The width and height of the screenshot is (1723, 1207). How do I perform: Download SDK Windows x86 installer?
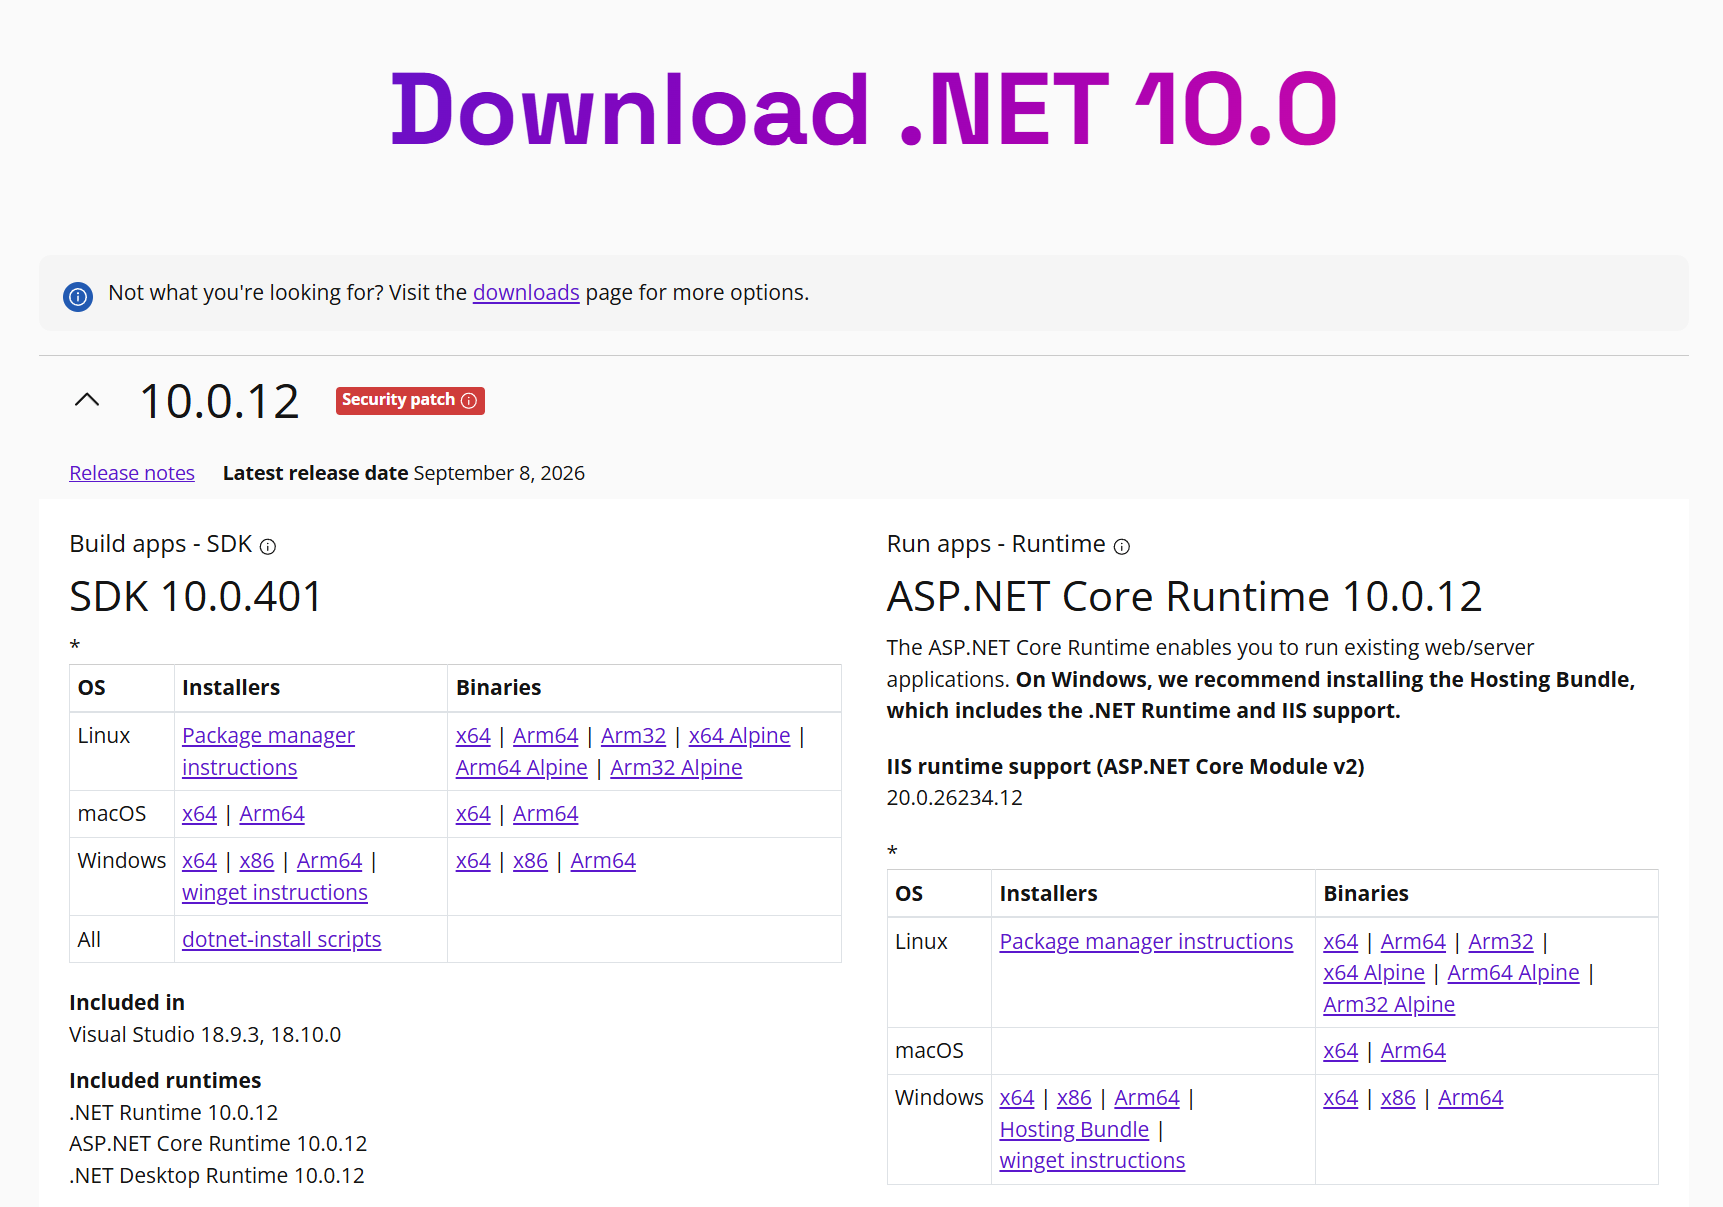click(x=257, y=861)
